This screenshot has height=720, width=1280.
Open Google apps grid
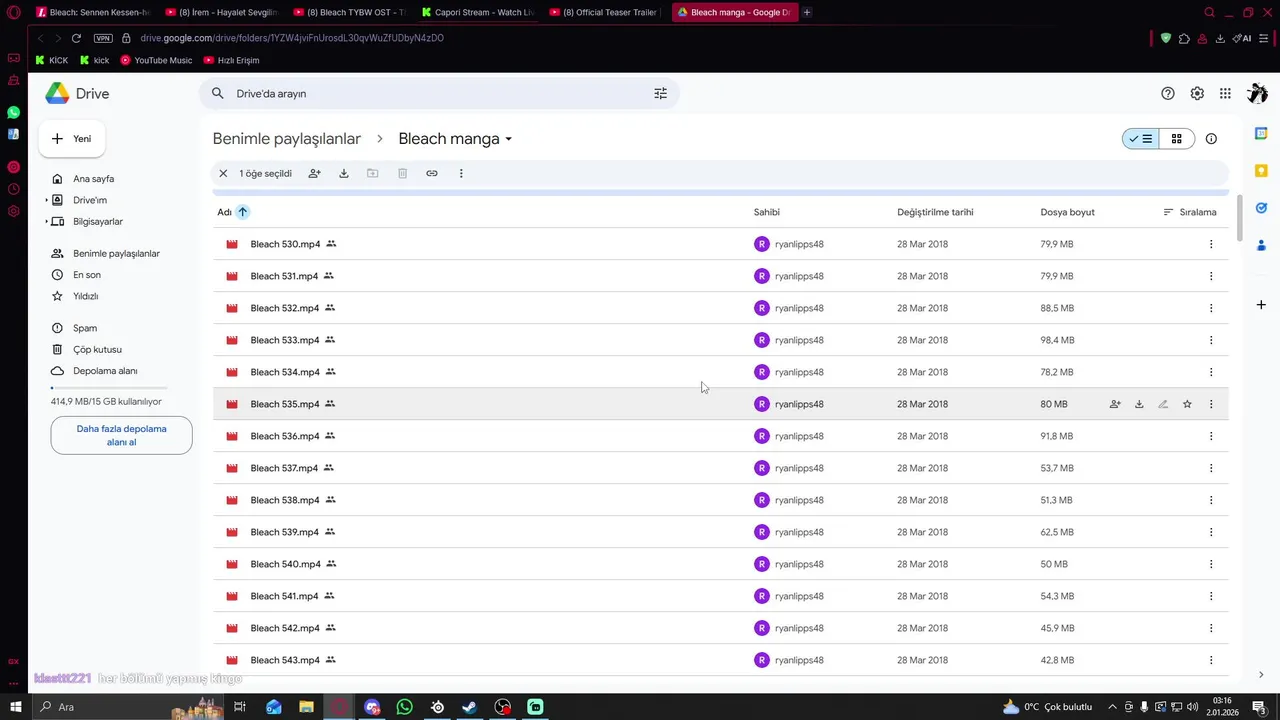[1225, 93]
